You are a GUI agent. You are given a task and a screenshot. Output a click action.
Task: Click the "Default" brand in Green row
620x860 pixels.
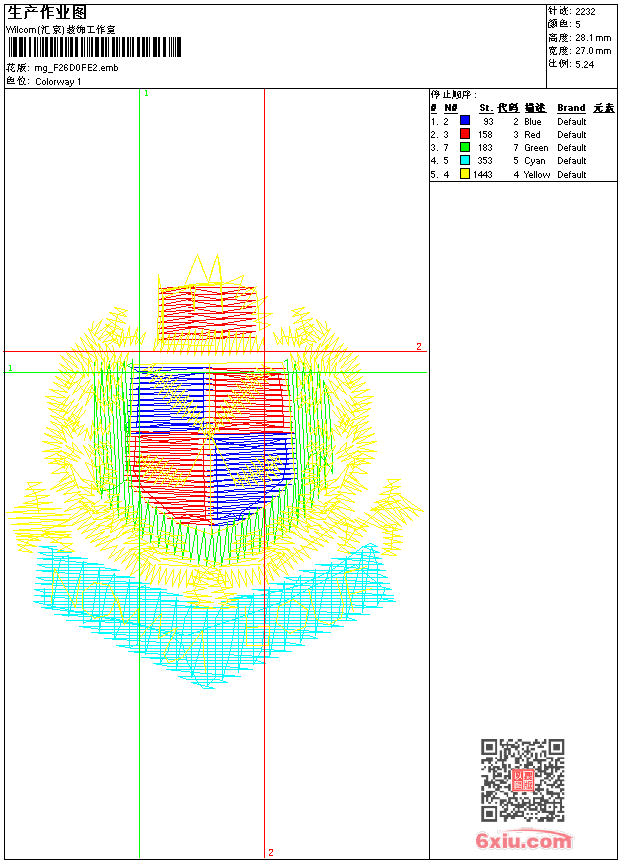pos(572,148)
